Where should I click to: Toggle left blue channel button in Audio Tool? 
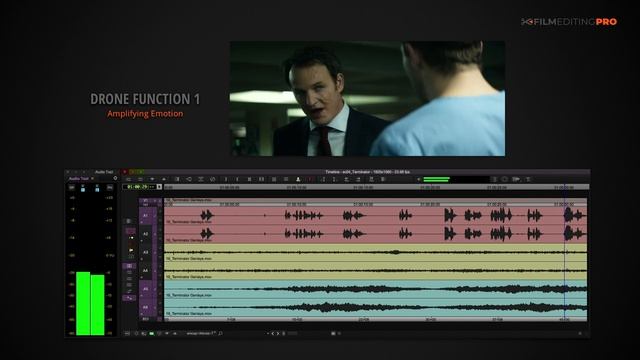[x=83, y=188]
